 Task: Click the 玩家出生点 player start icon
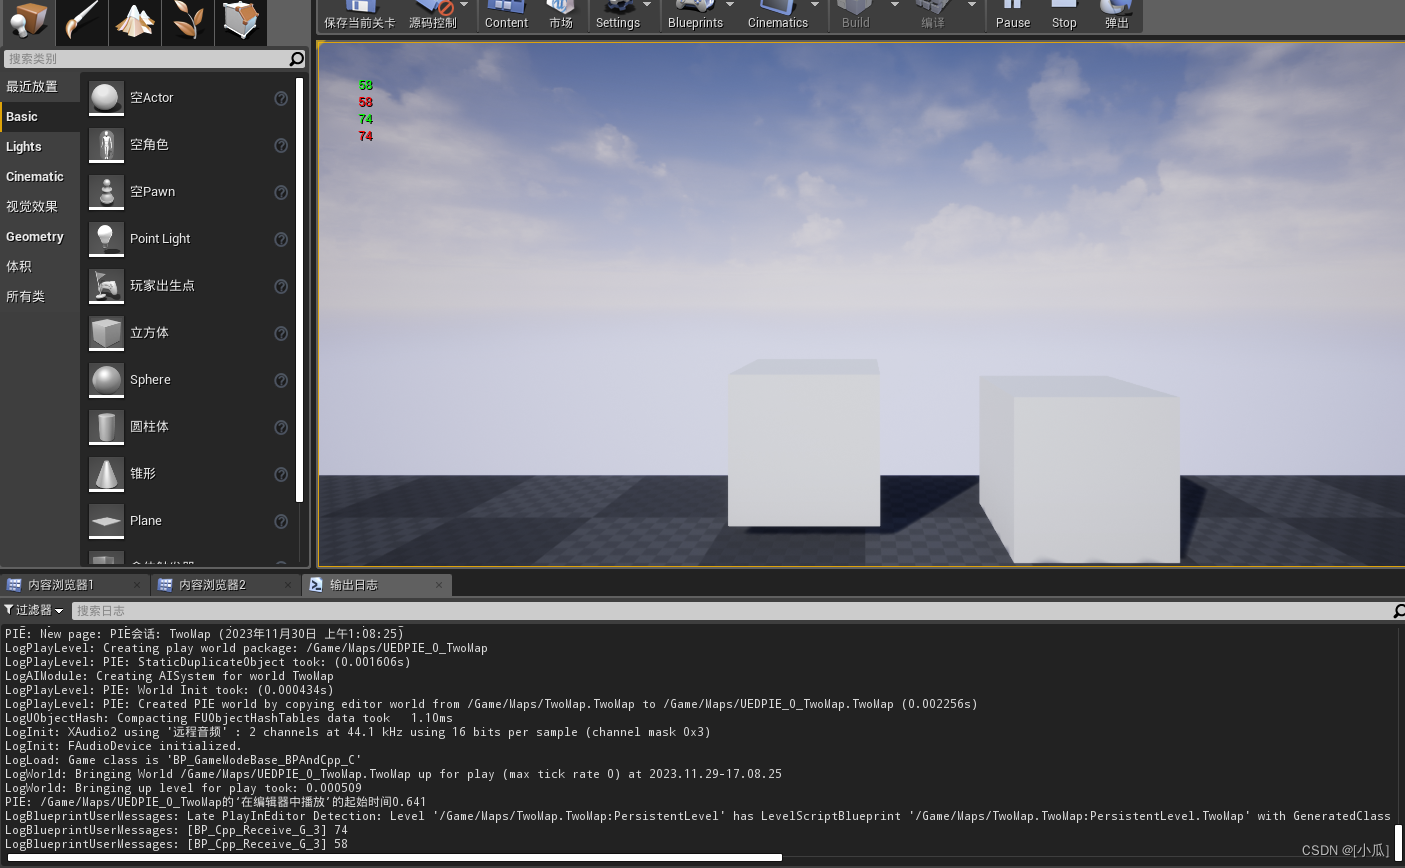106,286
